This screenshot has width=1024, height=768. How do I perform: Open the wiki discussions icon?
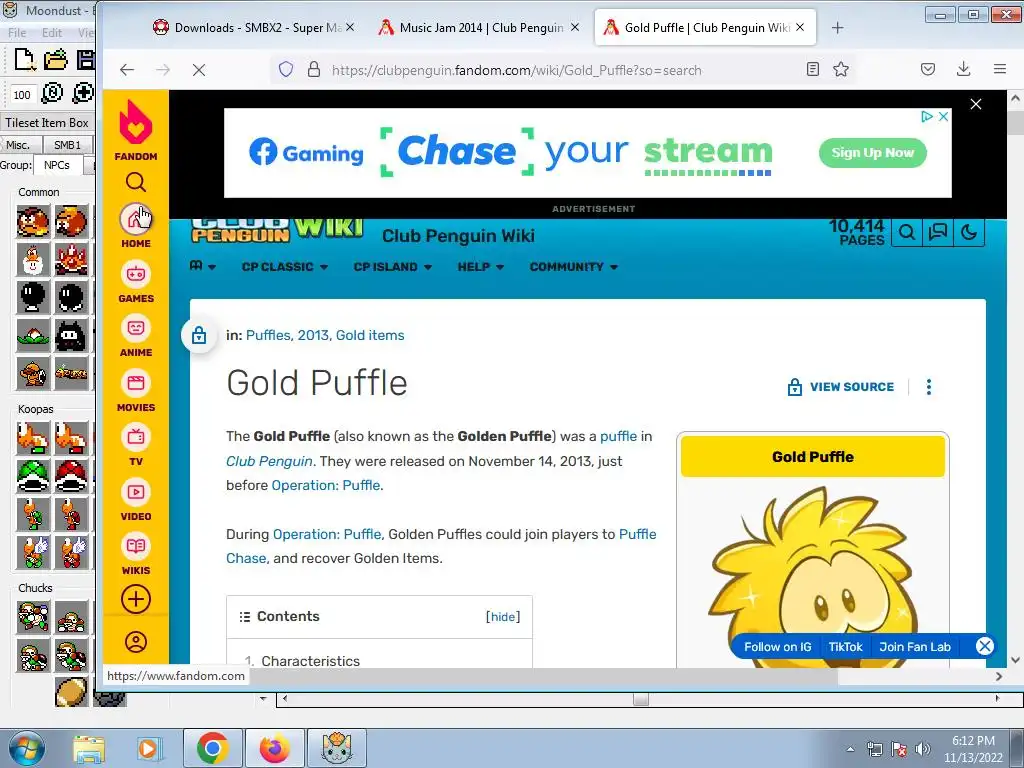(x=938, y=232)
